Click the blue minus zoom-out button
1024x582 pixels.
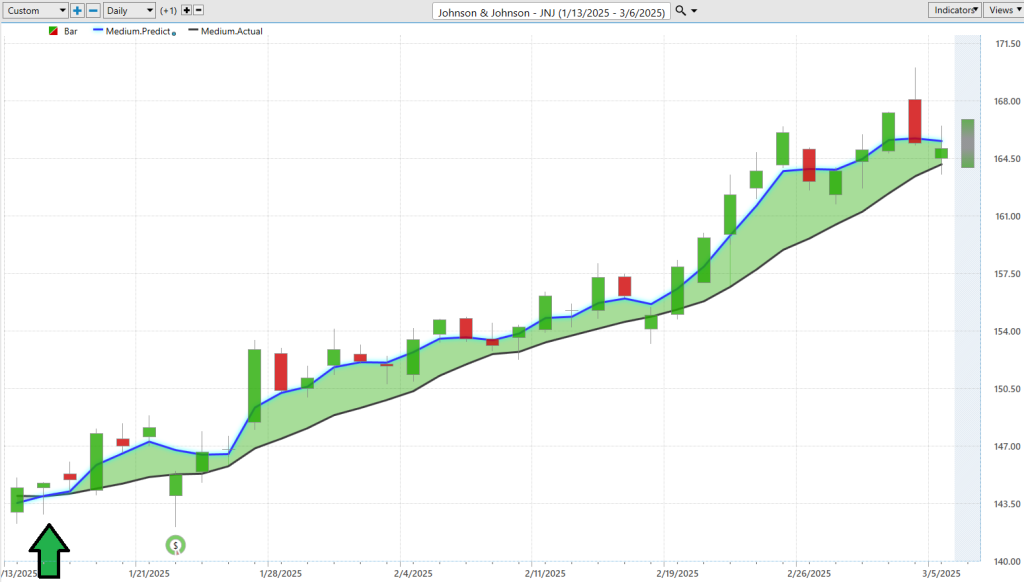(x=93, y=10)
